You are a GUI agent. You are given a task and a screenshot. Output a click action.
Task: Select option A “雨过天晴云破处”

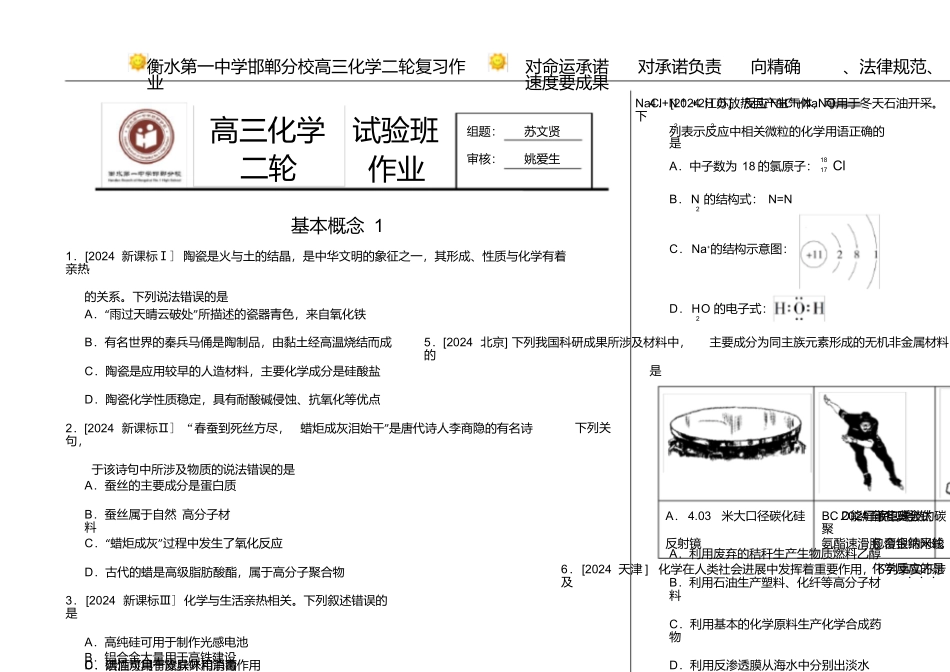pos(225,314)
